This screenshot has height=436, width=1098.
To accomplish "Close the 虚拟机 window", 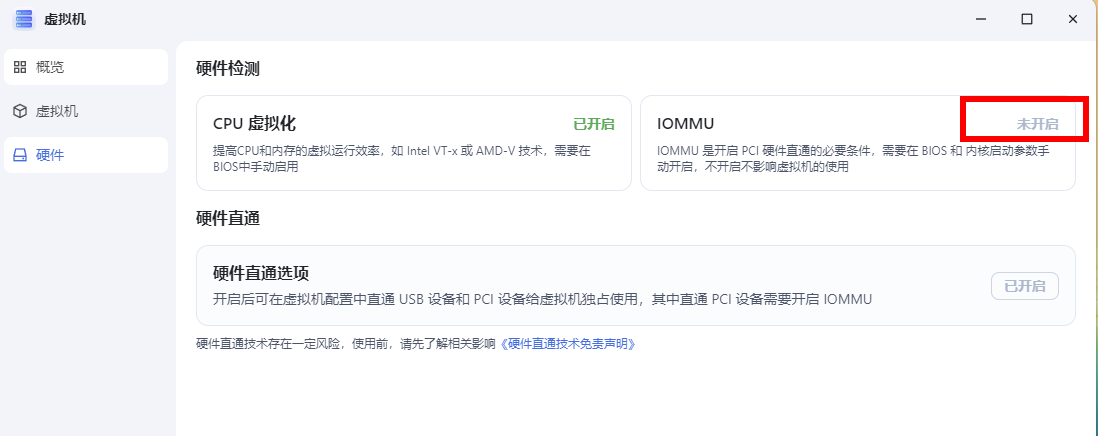I will (1072, 19).
